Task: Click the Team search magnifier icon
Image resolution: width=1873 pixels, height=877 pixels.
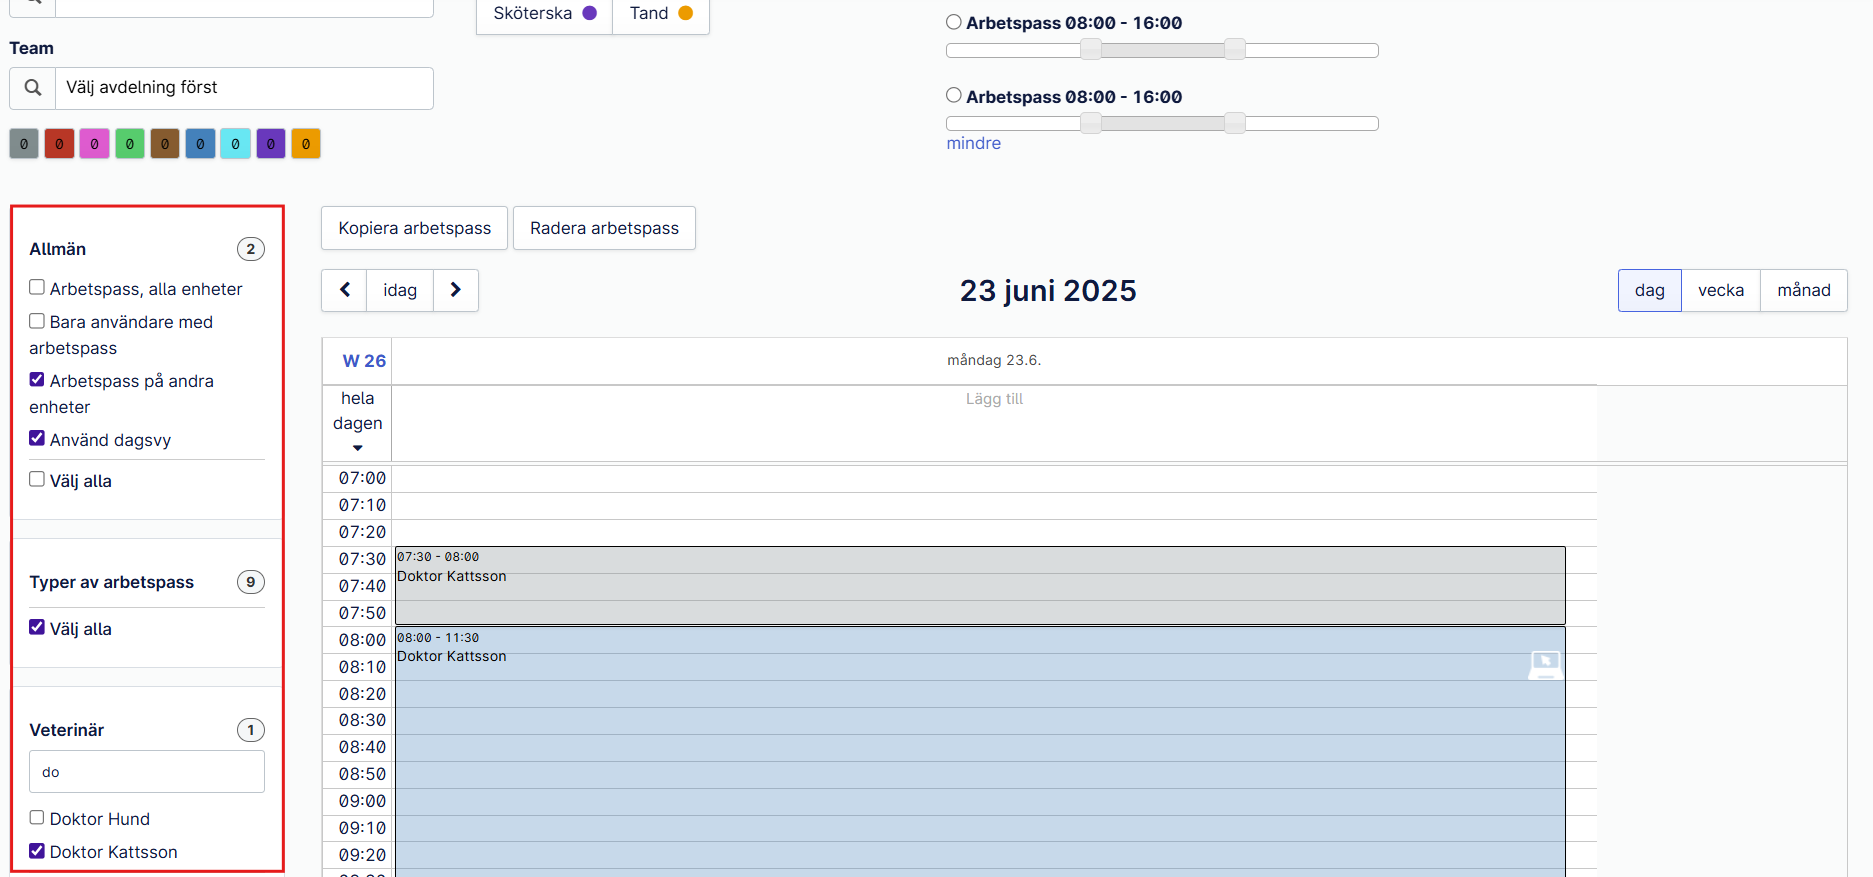Action: click(33, 88)
